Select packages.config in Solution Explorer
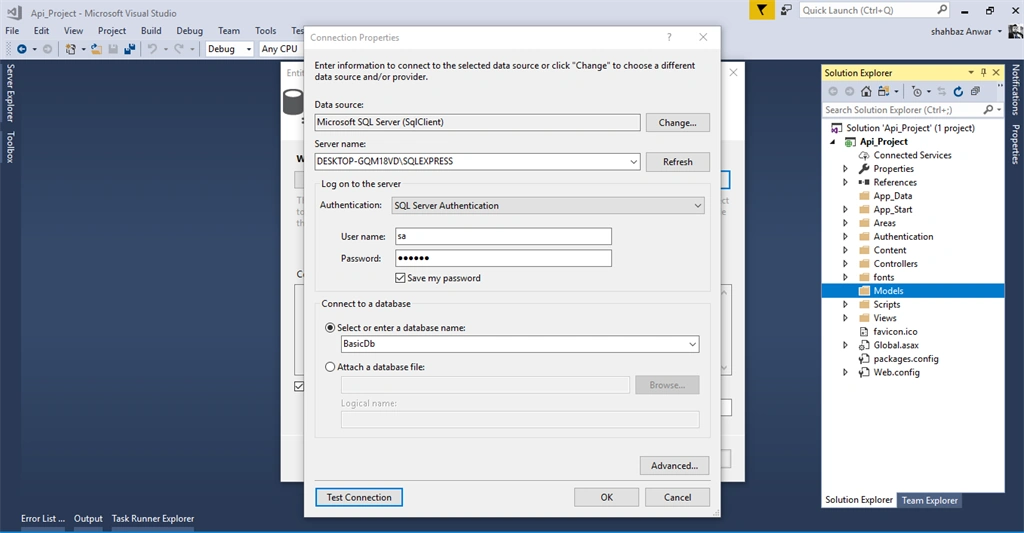This screenshot has width=1024, height=533. point(906,359)
